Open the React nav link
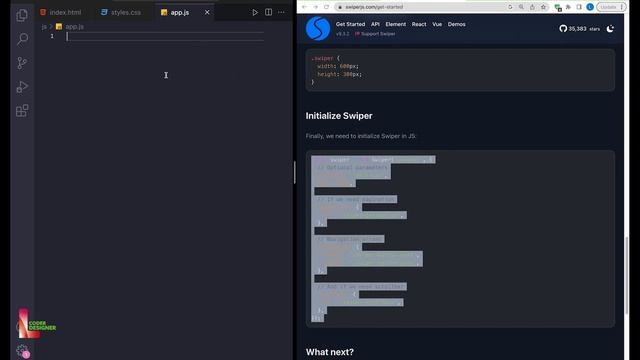 pyautogui.click(x=419, y=24)
